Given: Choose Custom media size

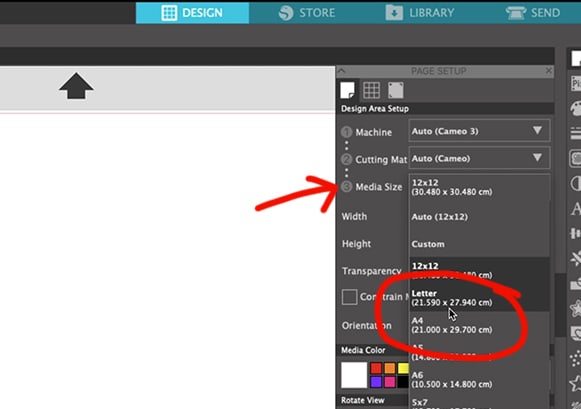Looking at the screenshot, I should (479, 244).
